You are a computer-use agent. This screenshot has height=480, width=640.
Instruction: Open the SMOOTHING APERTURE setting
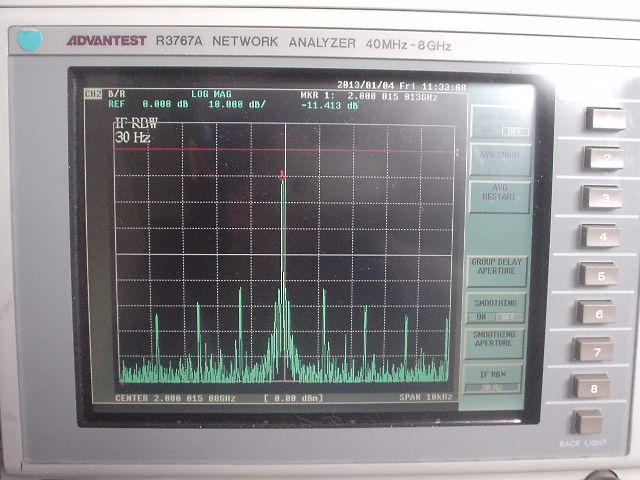coord(494,341)
